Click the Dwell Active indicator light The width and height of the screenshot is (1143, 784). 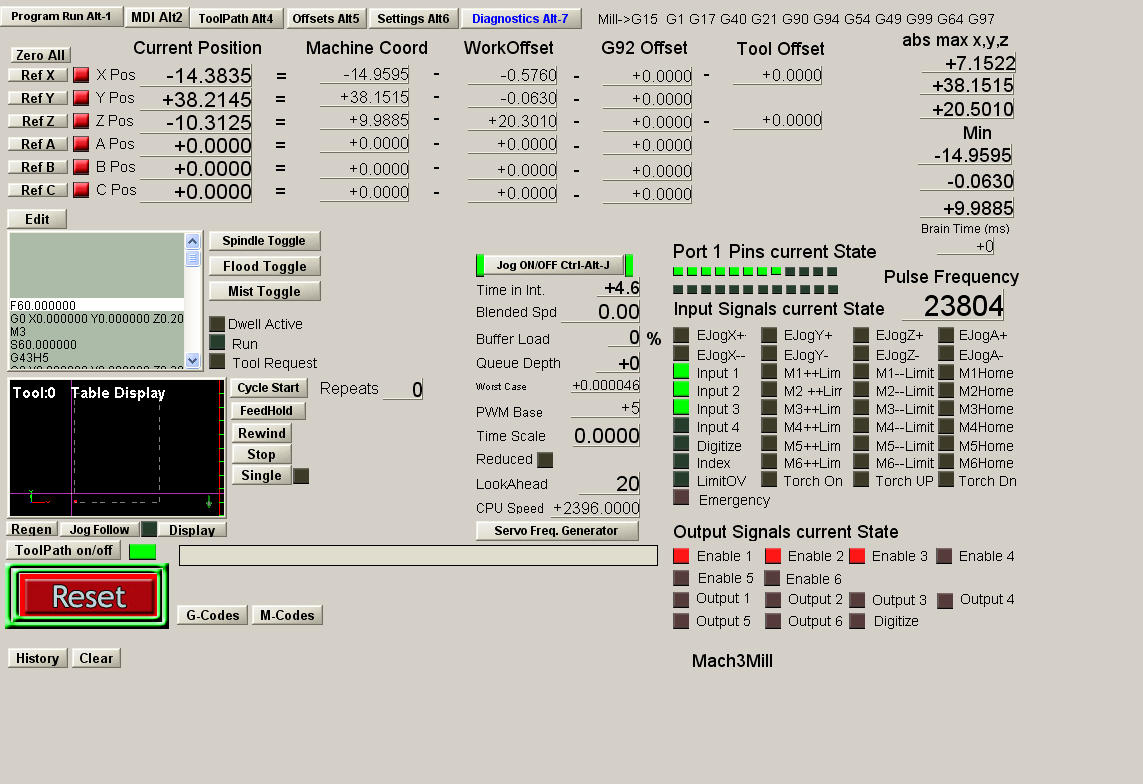coord(217,324)
